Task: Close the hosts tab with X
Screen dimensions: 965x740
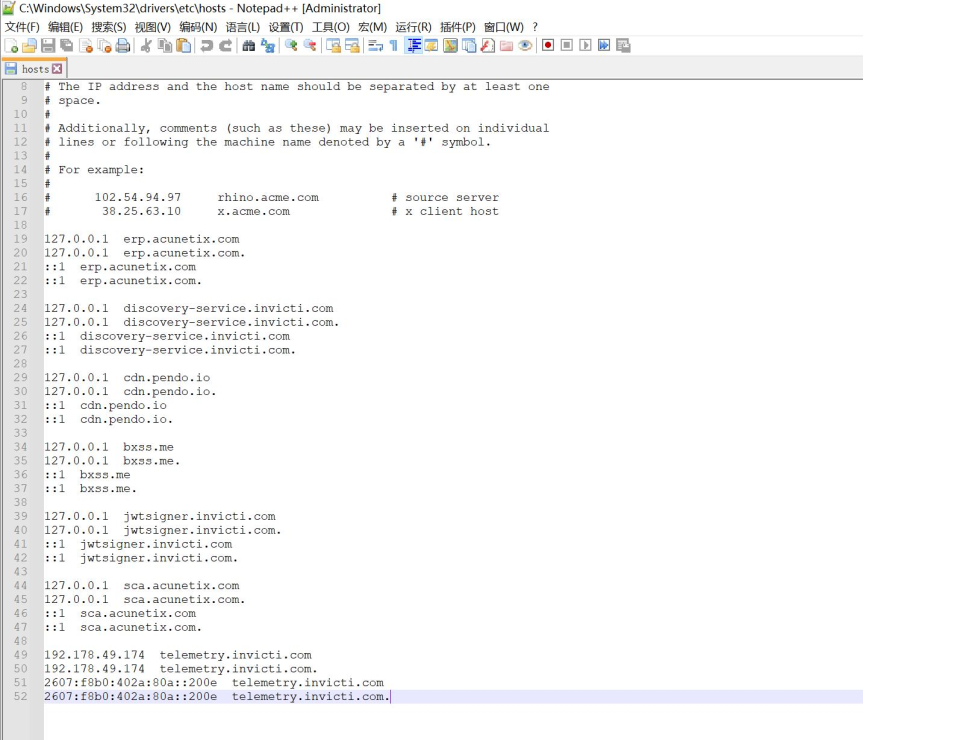Action: (57, 69)
